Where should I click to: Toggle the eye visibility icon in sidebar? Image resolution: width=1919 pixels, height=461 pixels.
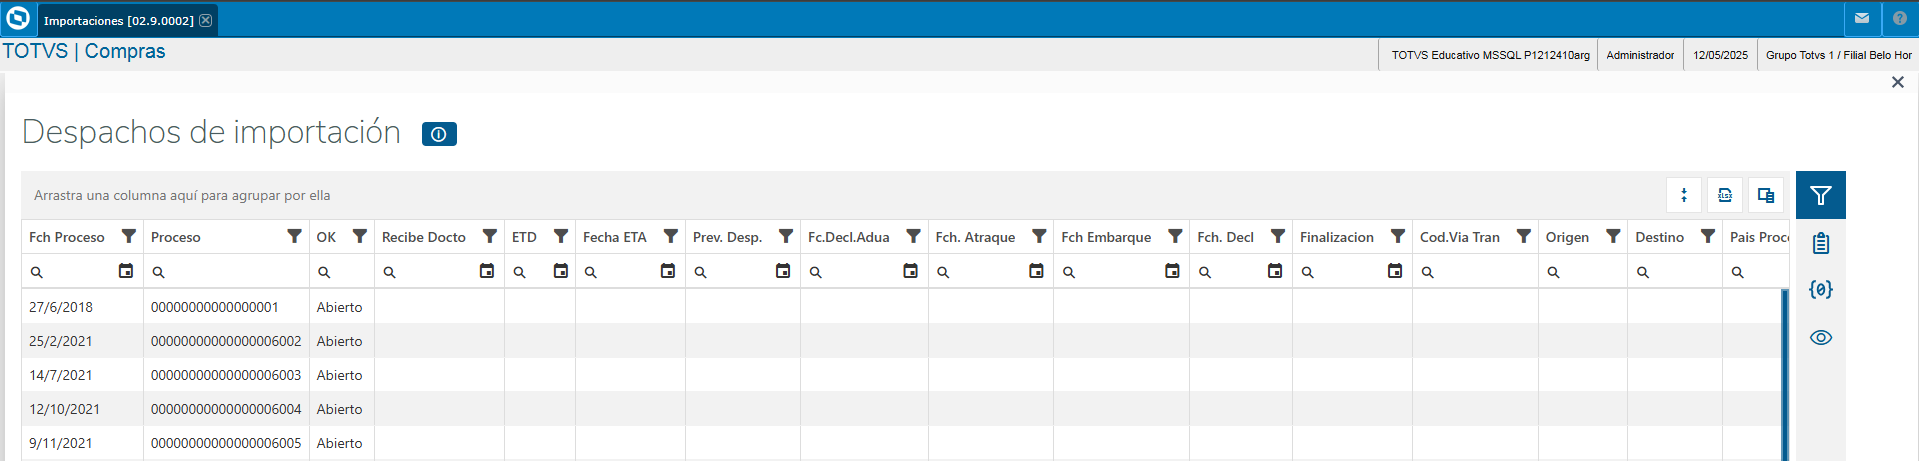click(1821, 338)
